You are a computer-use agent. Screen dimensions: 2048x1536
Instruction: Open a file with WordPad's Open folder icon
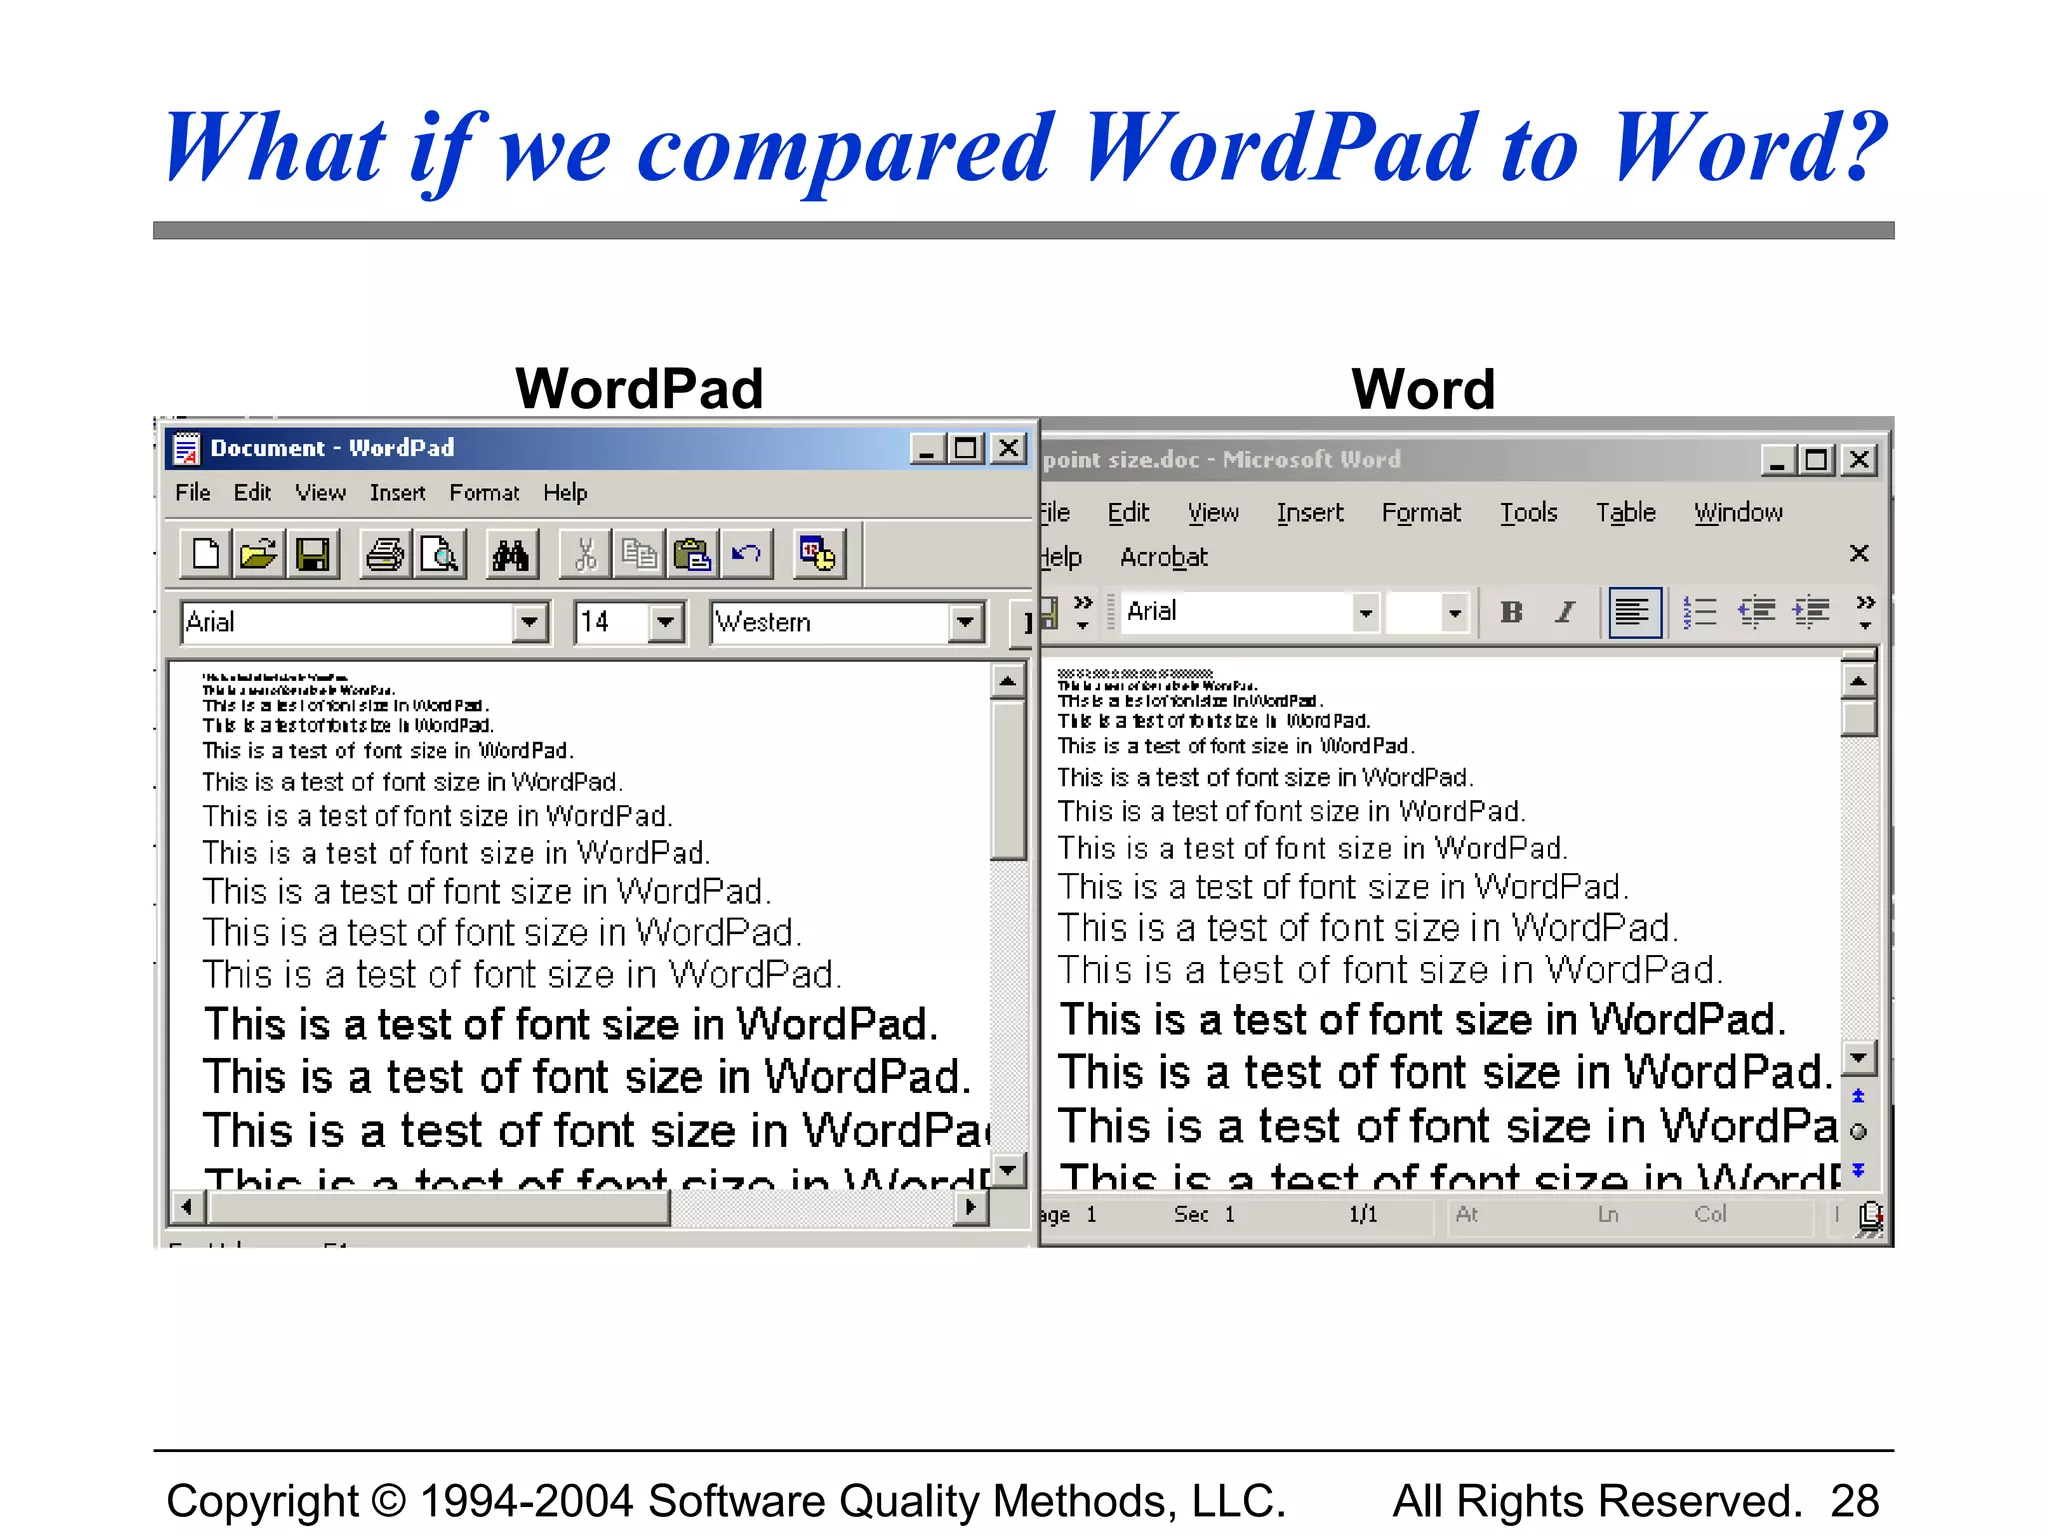pos(259,554)
